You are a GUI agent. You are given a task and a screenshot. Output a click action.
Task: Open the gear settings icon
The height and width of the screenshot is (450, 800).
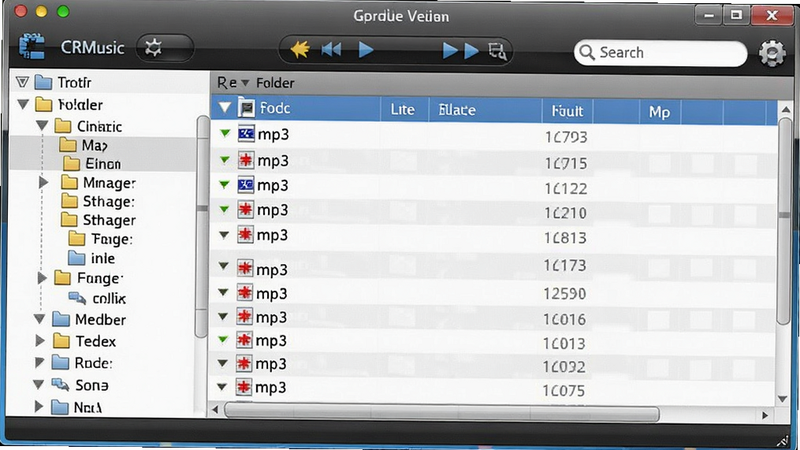point(772,53)
